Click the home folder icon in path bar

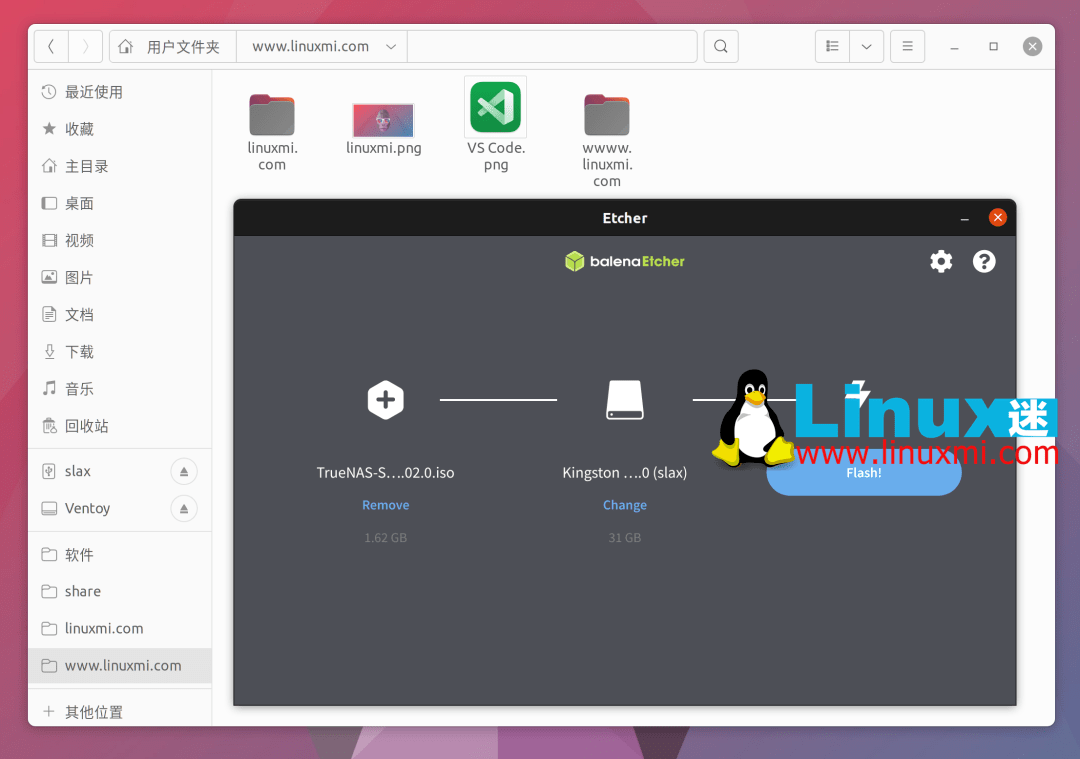(125, 46)
